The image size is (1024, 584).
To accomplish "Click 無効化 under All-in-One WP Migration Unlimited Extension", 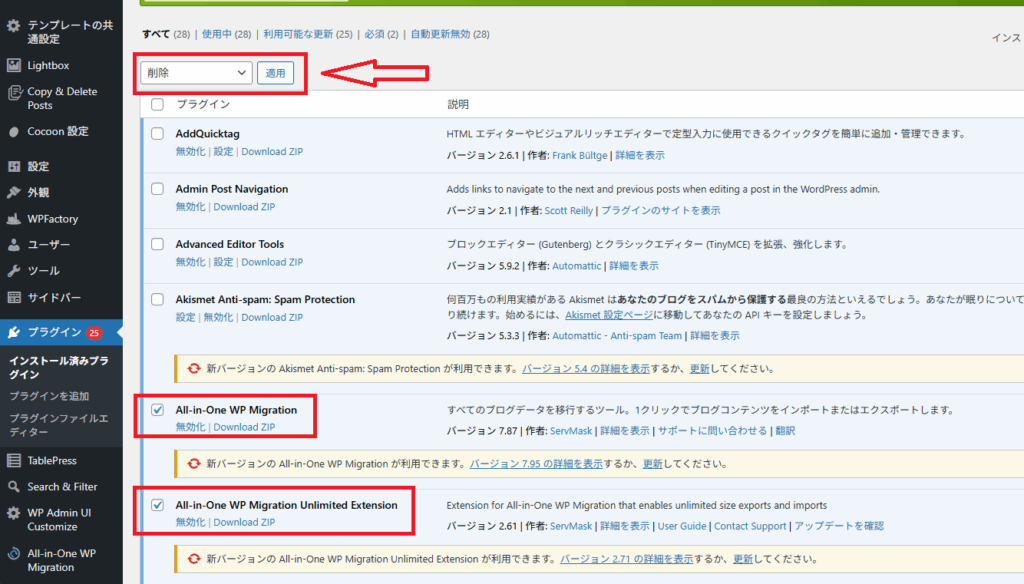I will point(190,523).
